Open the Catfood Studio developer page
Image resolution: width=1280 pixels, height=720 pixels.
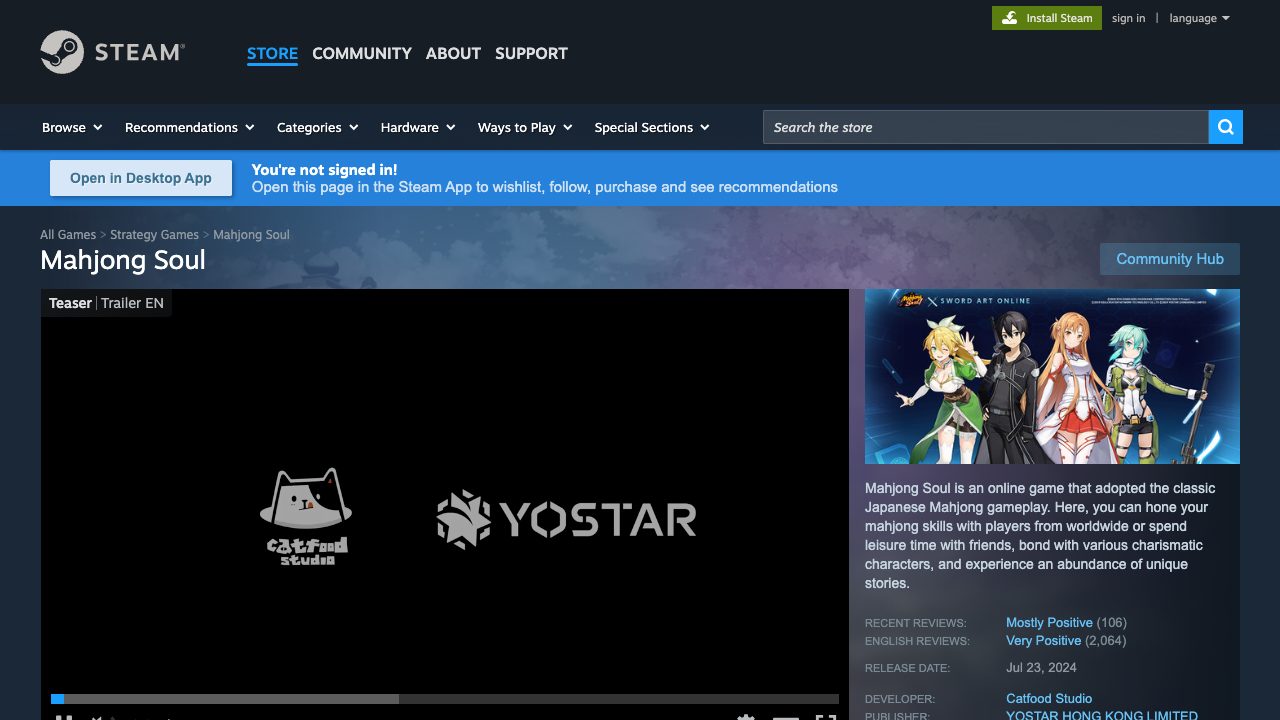pyautogui.click(x=1049, y=698)
